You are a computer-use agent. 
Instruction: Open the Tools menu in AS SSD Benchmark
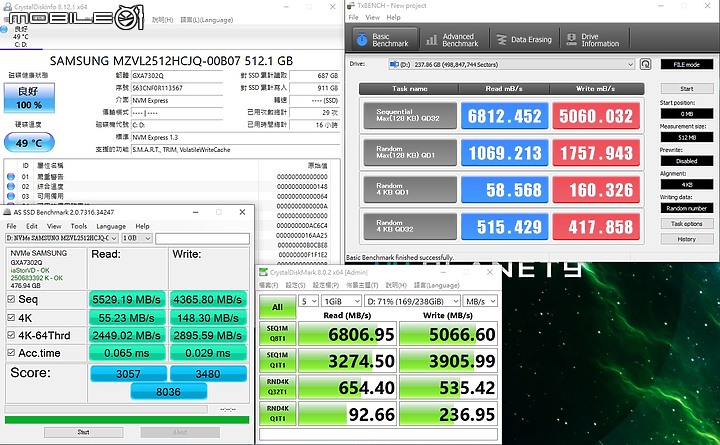pos(79,226)
